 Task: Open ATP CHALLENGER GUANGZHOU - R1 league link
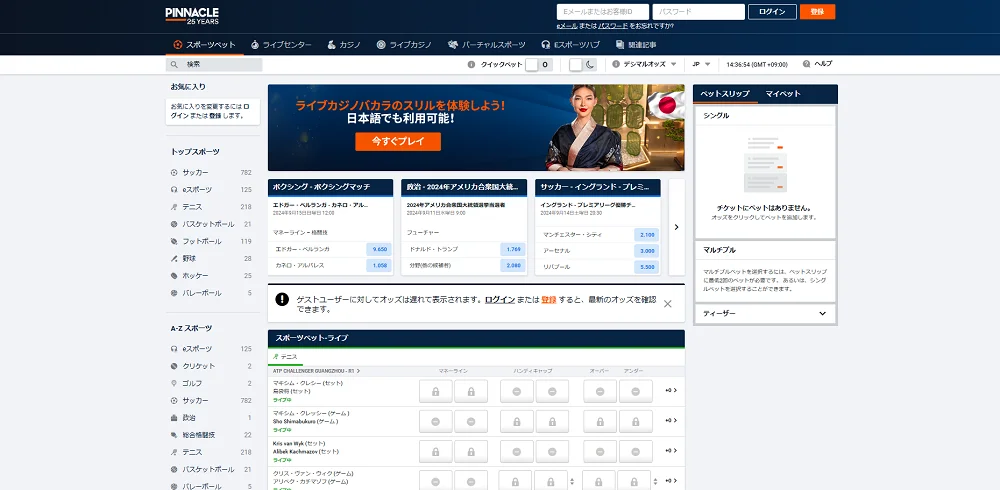[316, 371]
